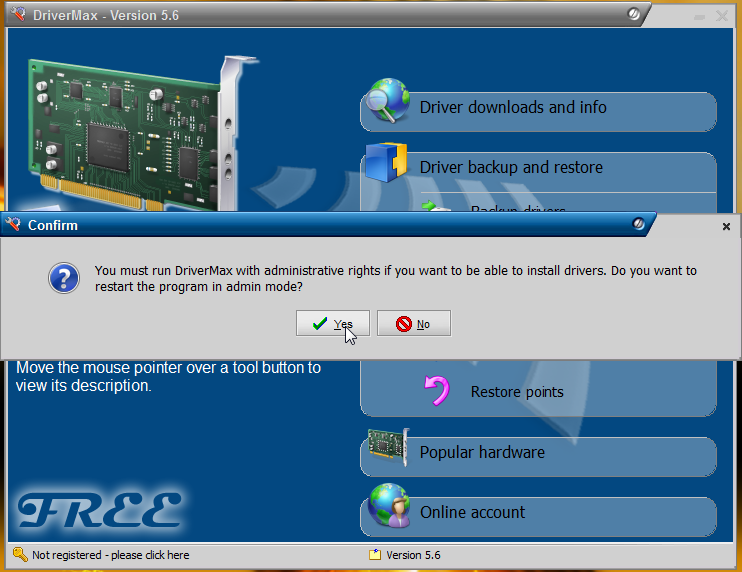Image resolution: width=742 pixels, height=572 pixels.
Task: Click the network card Popular hardware icon
Action: [x=387, y=452]
